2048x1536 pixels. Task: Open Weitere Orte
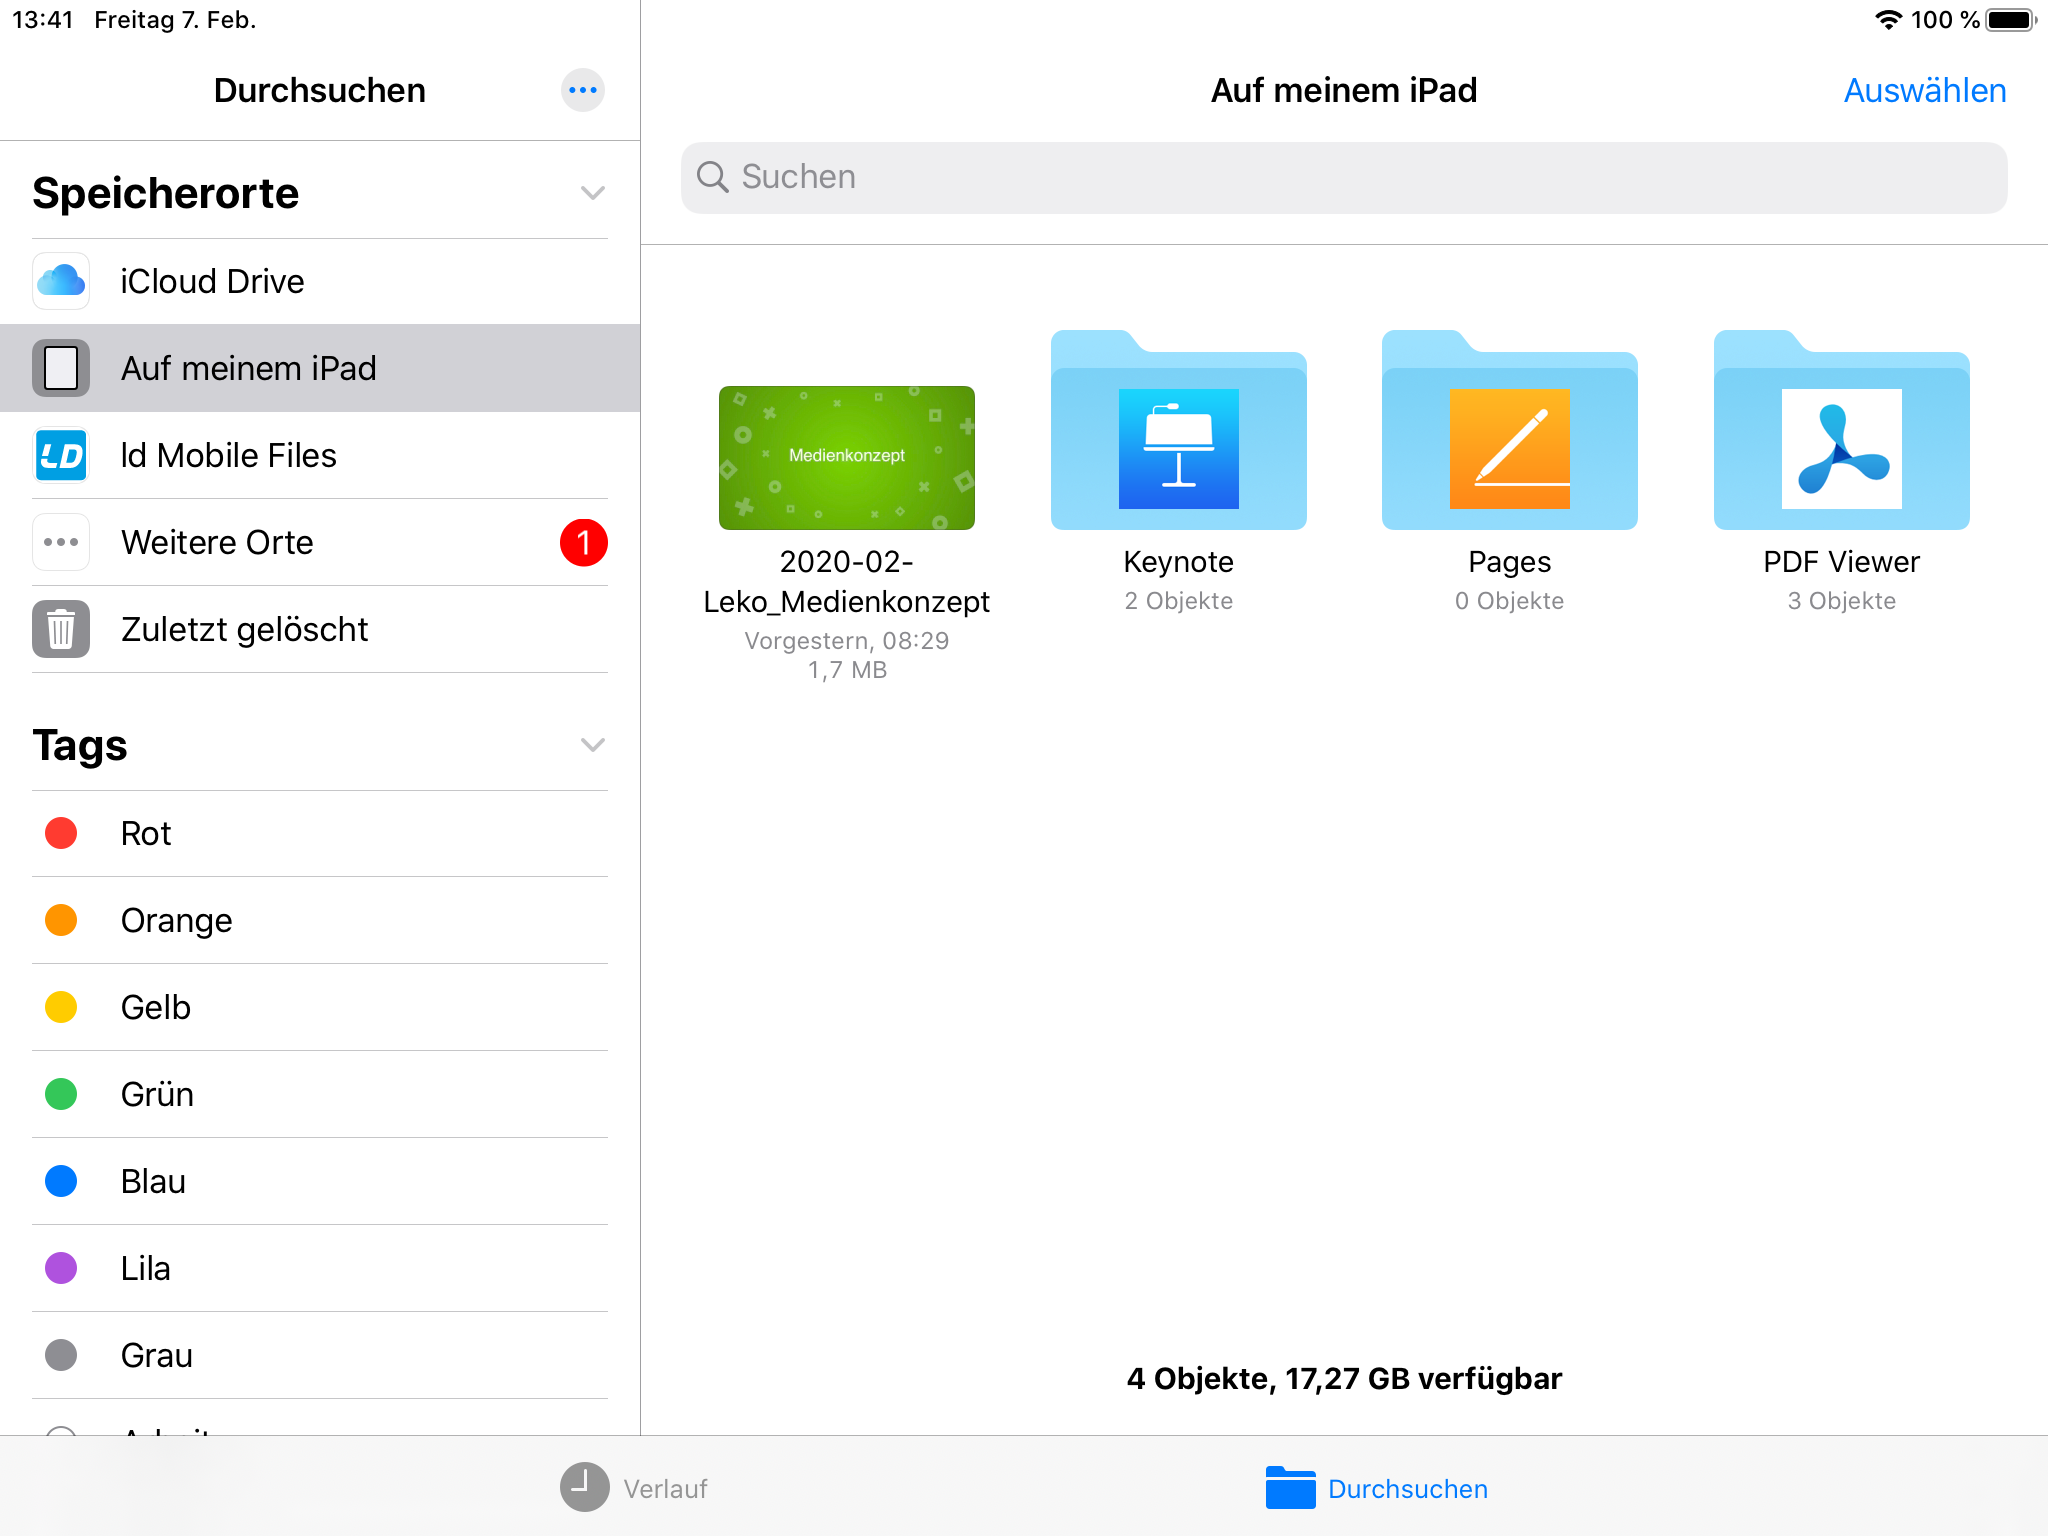tap(320, 542)
